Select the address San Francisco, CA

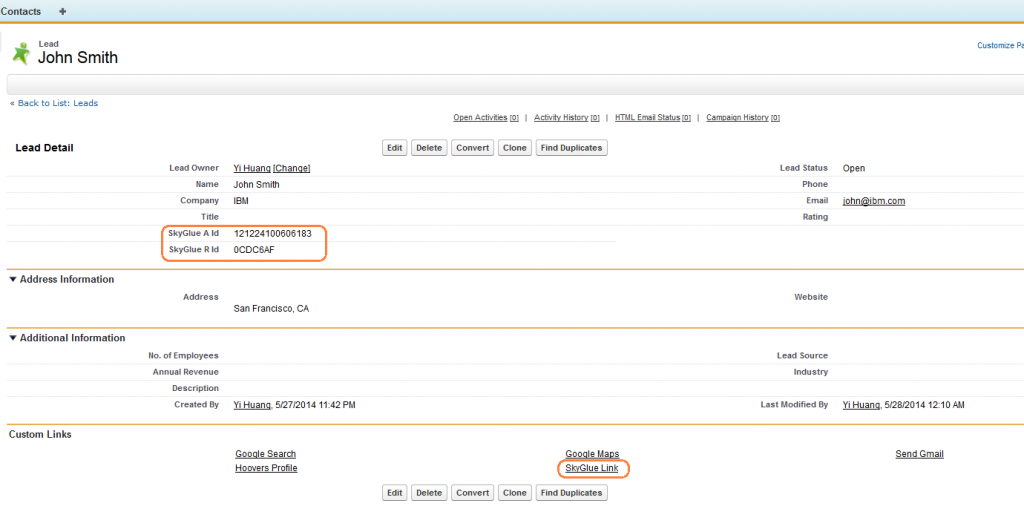271,308
